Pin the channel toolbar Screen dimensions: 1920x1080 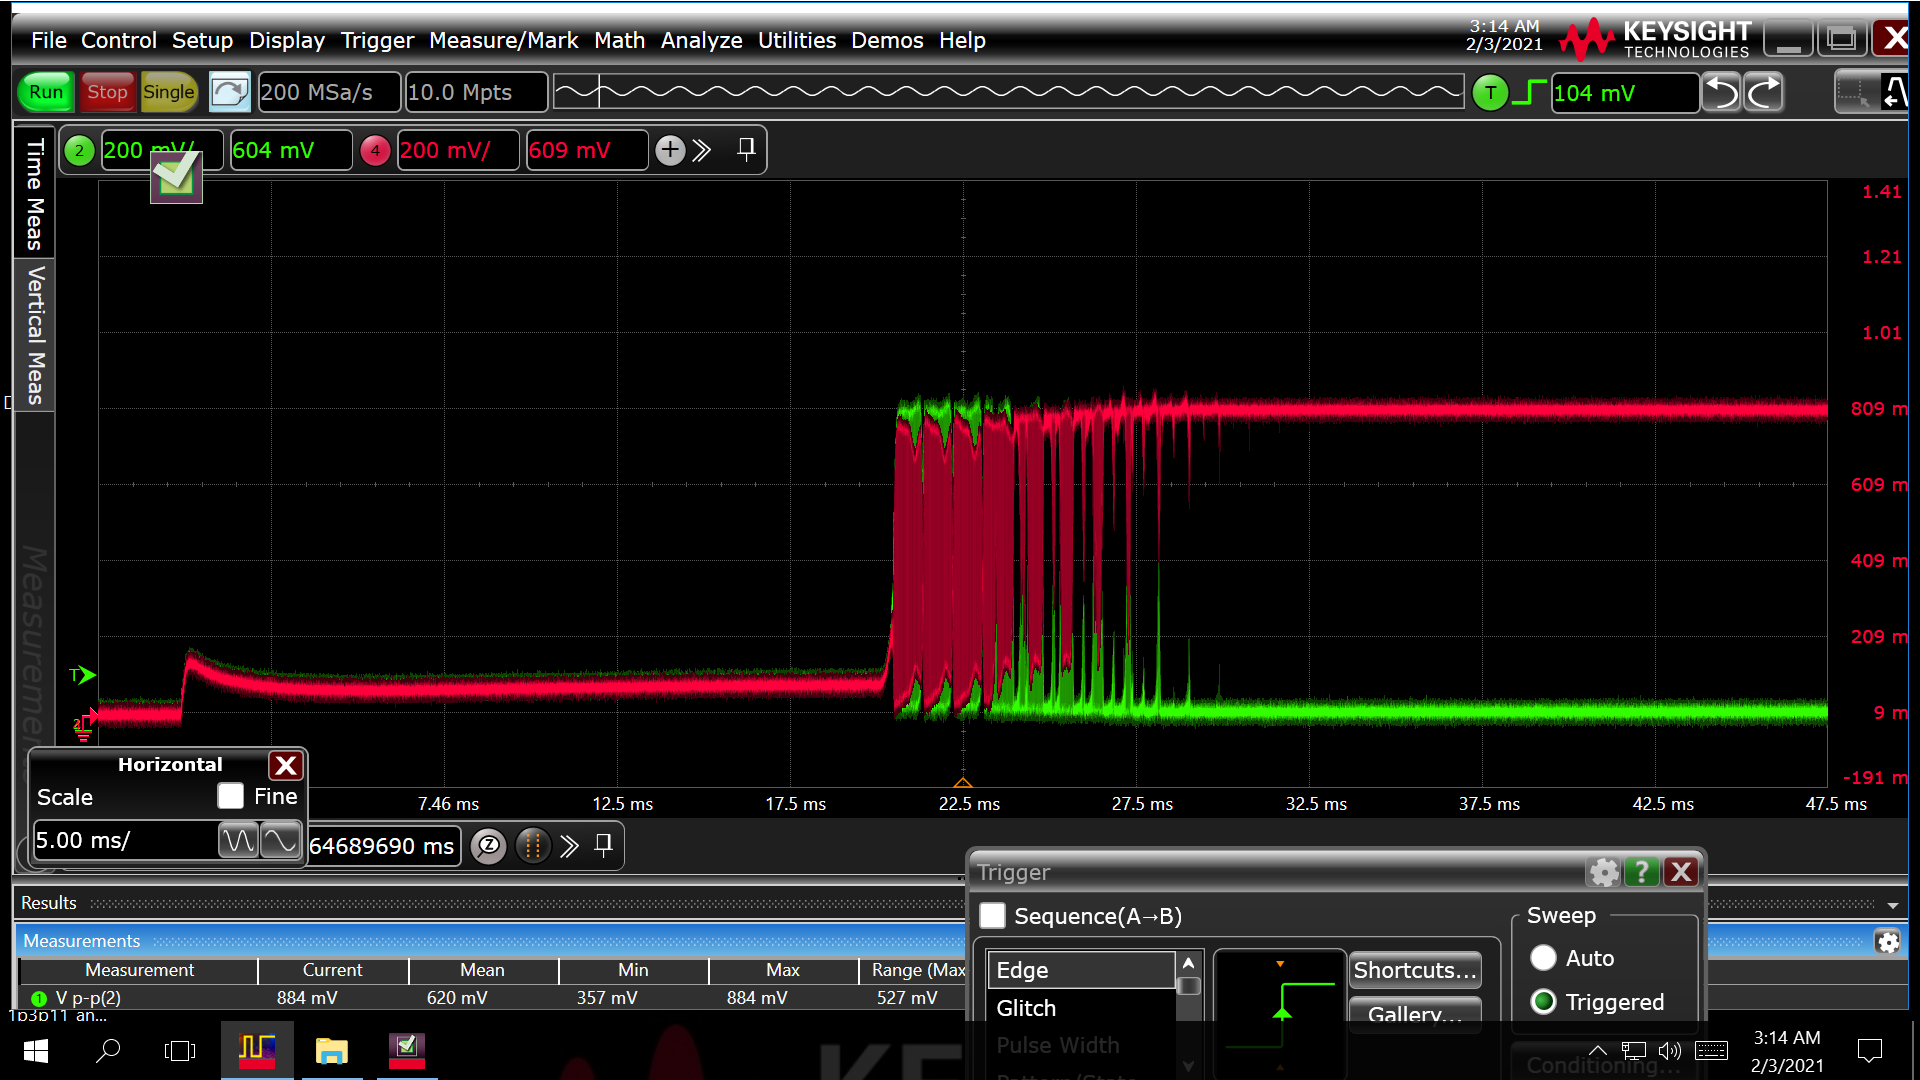pos(746,150)
